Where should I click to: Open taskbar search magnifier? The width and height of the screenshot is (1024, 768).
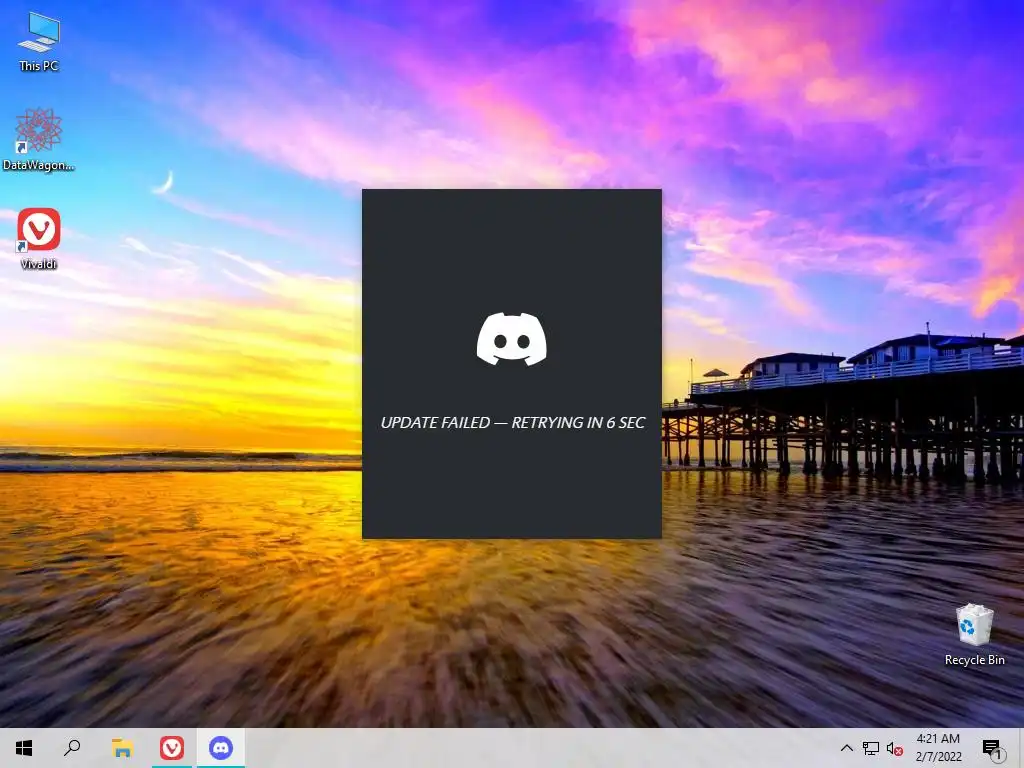72,748
